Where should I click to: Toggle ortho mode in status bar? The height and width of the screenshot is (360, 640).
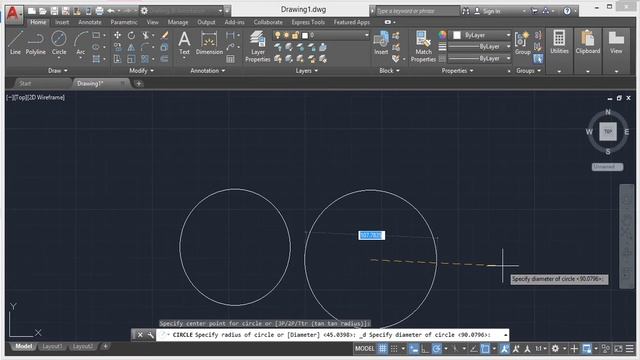click(x=425, y=349)
